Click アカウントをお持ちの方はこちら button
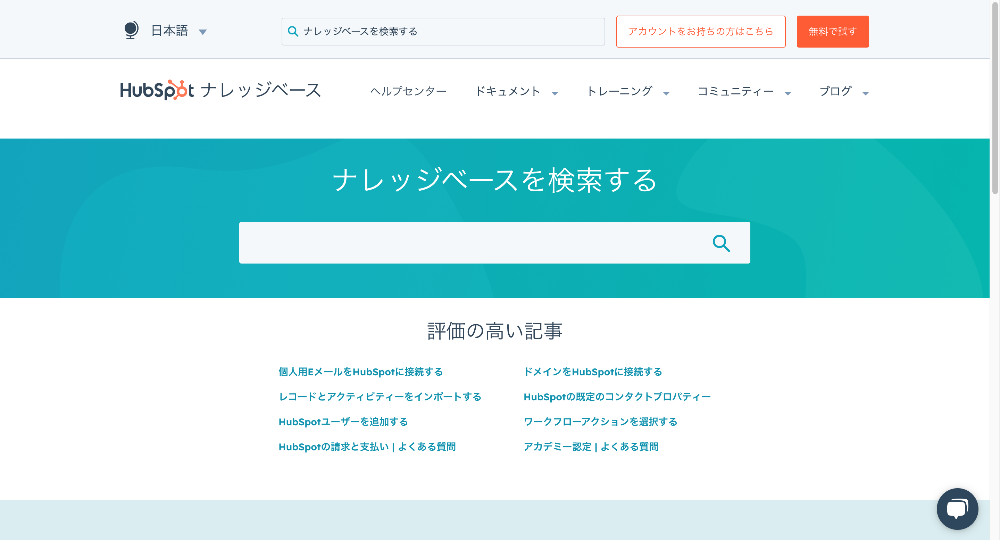This screenshot has width=1000, height=540. click(x=700, y=31)
